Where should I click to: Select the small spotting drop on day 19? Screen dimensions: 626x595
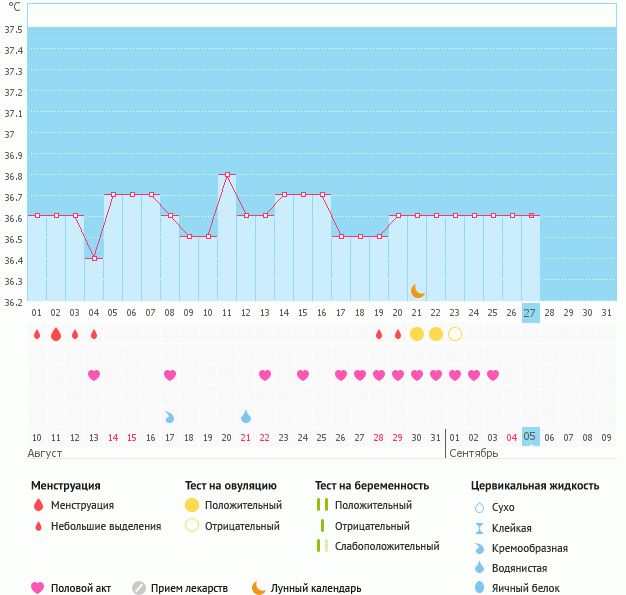(x=379, y=334)
